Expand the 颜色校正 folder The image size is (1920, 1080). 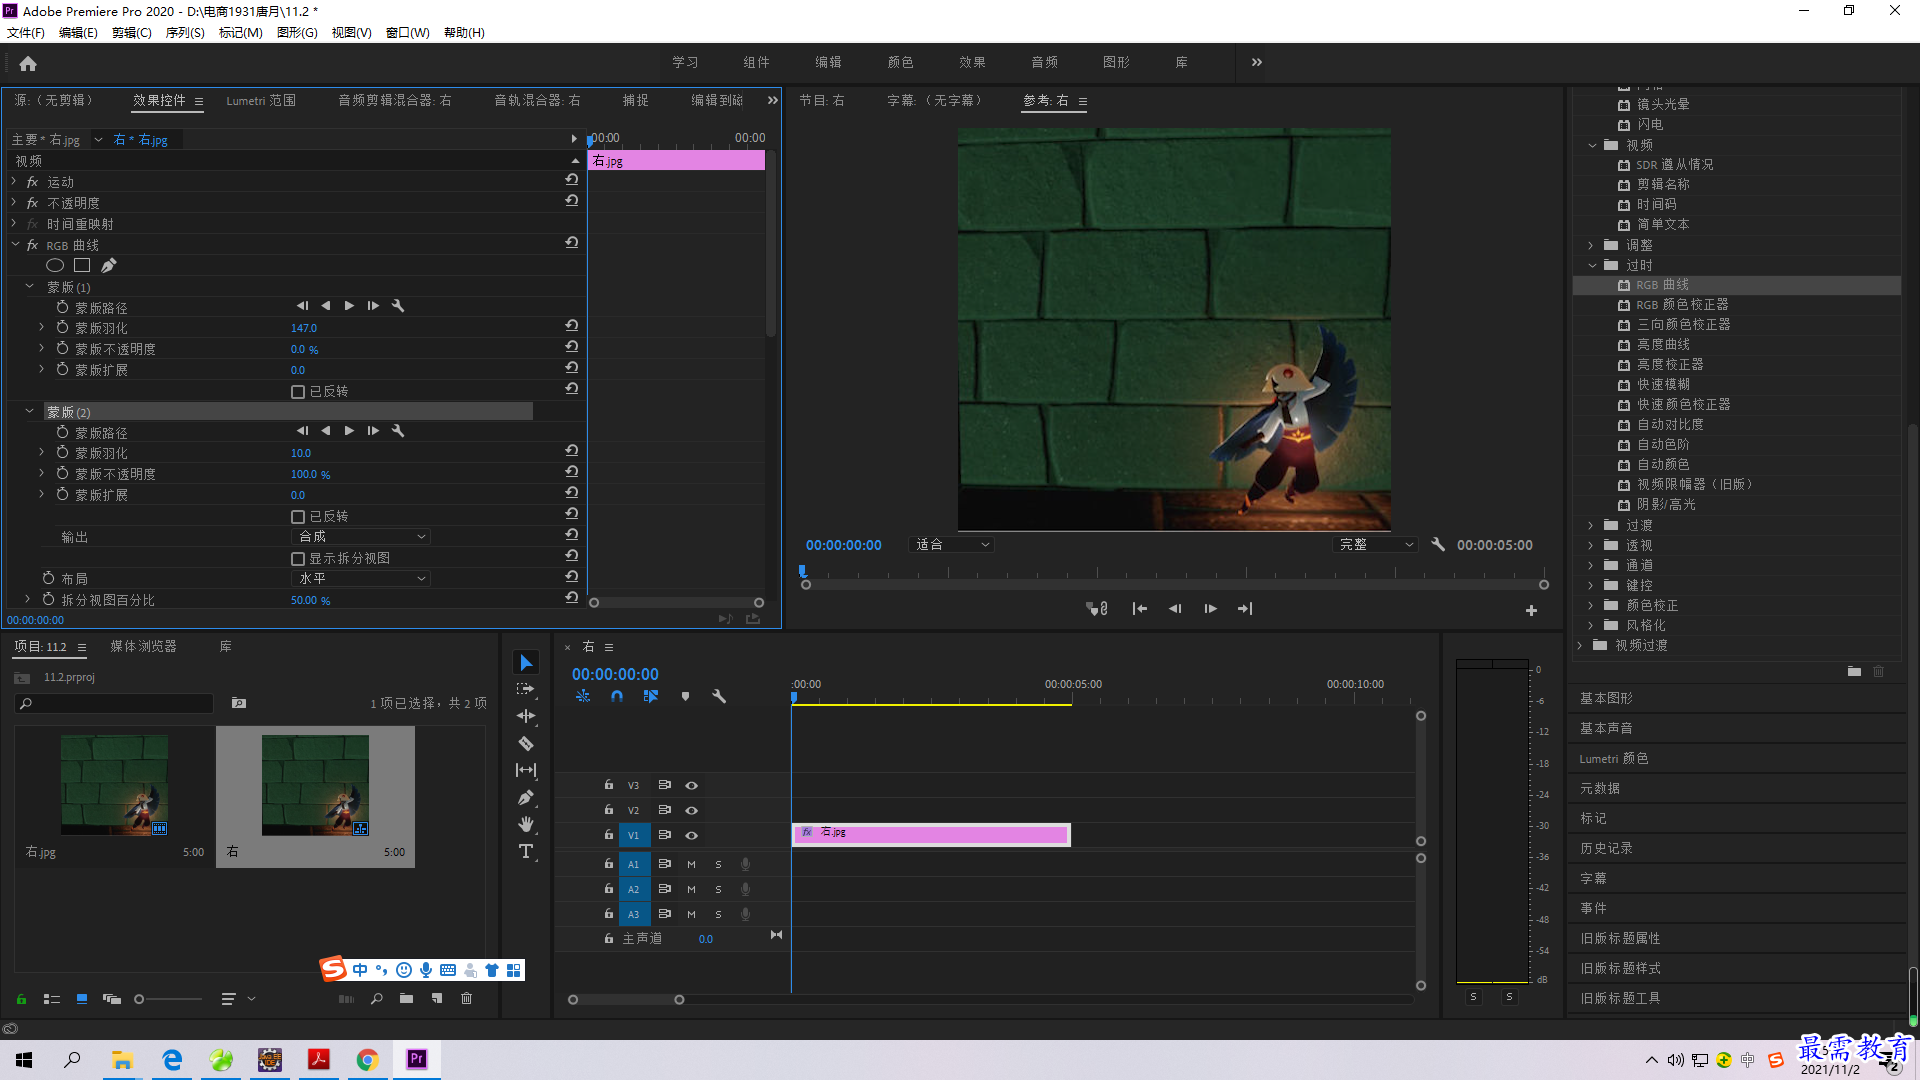[1591, 605]
